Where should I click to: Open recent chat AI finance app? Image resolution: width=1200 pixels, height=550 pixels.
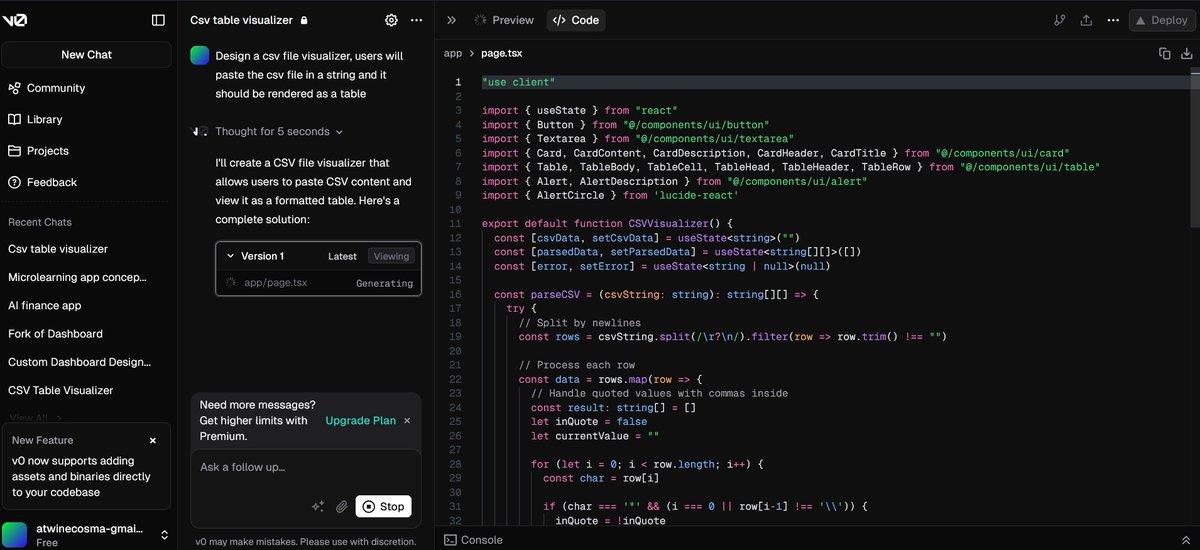tap(45, 306)
